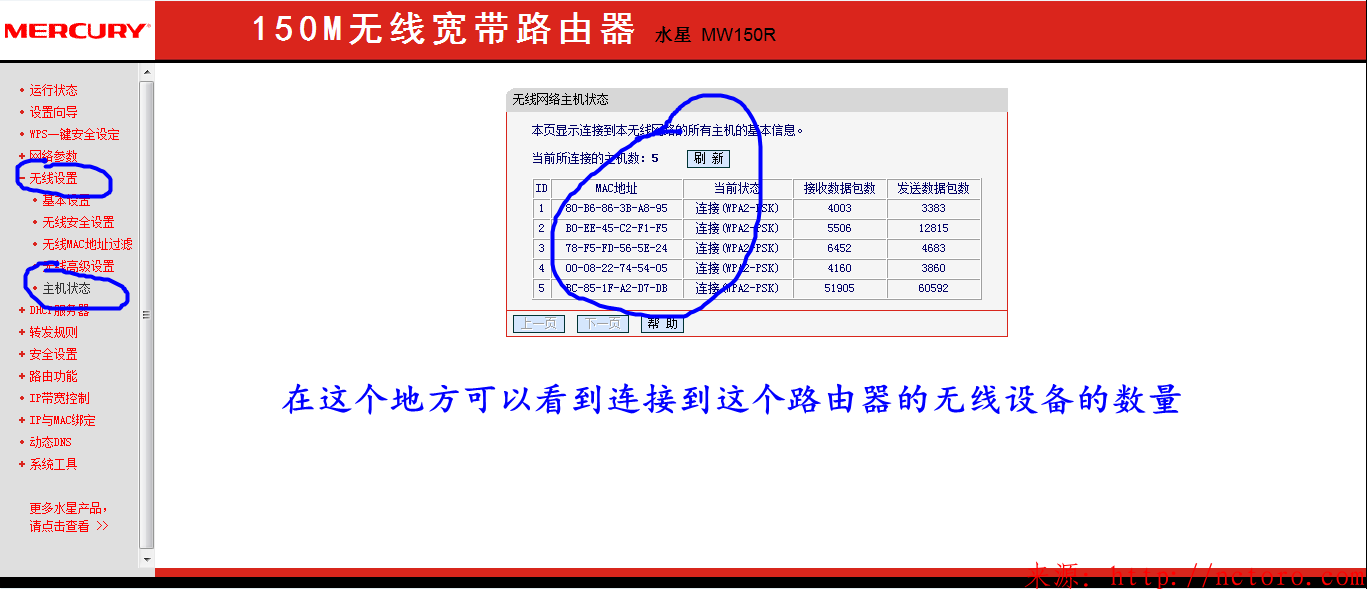Image resolution: width=1367 pixels, height=589 pixels.
Task: Click the 当前状态 column header
Action: (x=736, y=188)
